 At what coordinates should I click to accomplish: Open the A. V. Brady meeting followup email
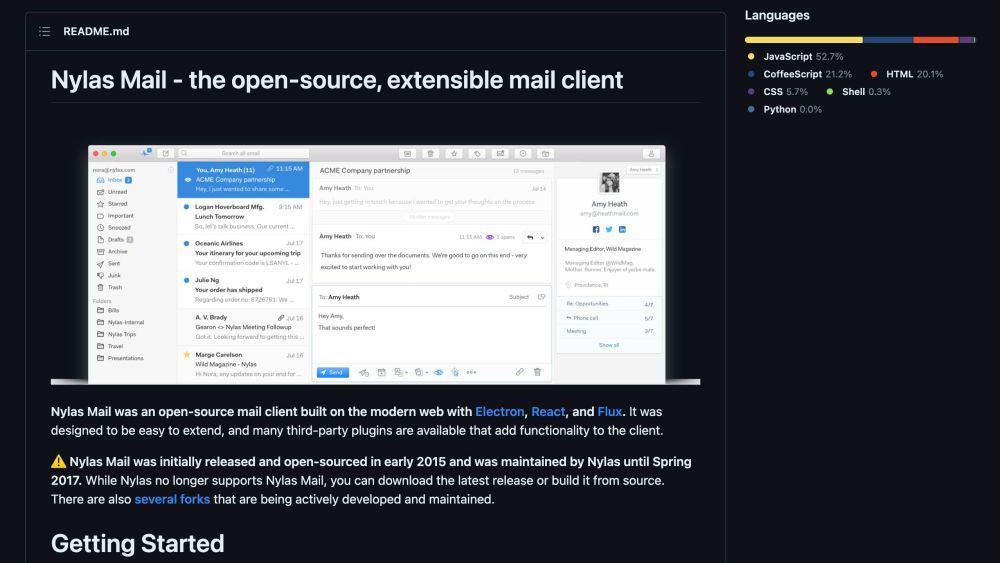tap(244, 327)
